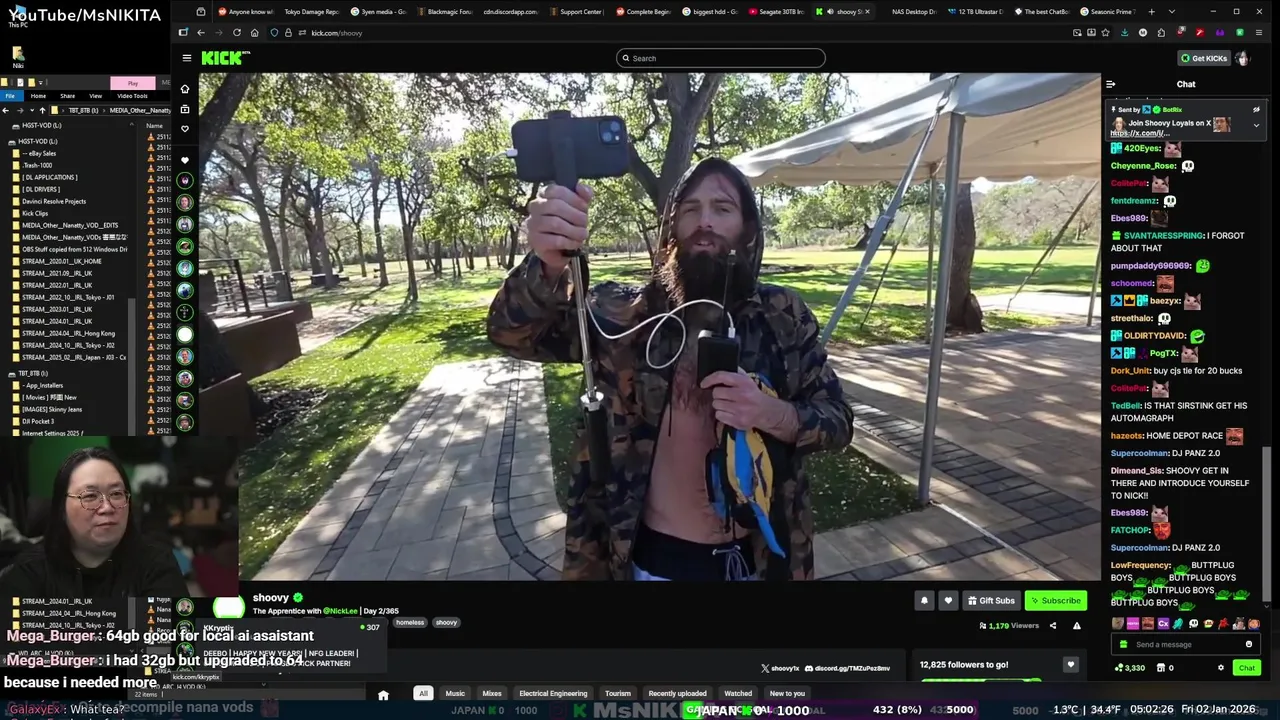Click the Gift Subs button
The height and width of the screenshot is (720, 1280).
coord(991,601)
